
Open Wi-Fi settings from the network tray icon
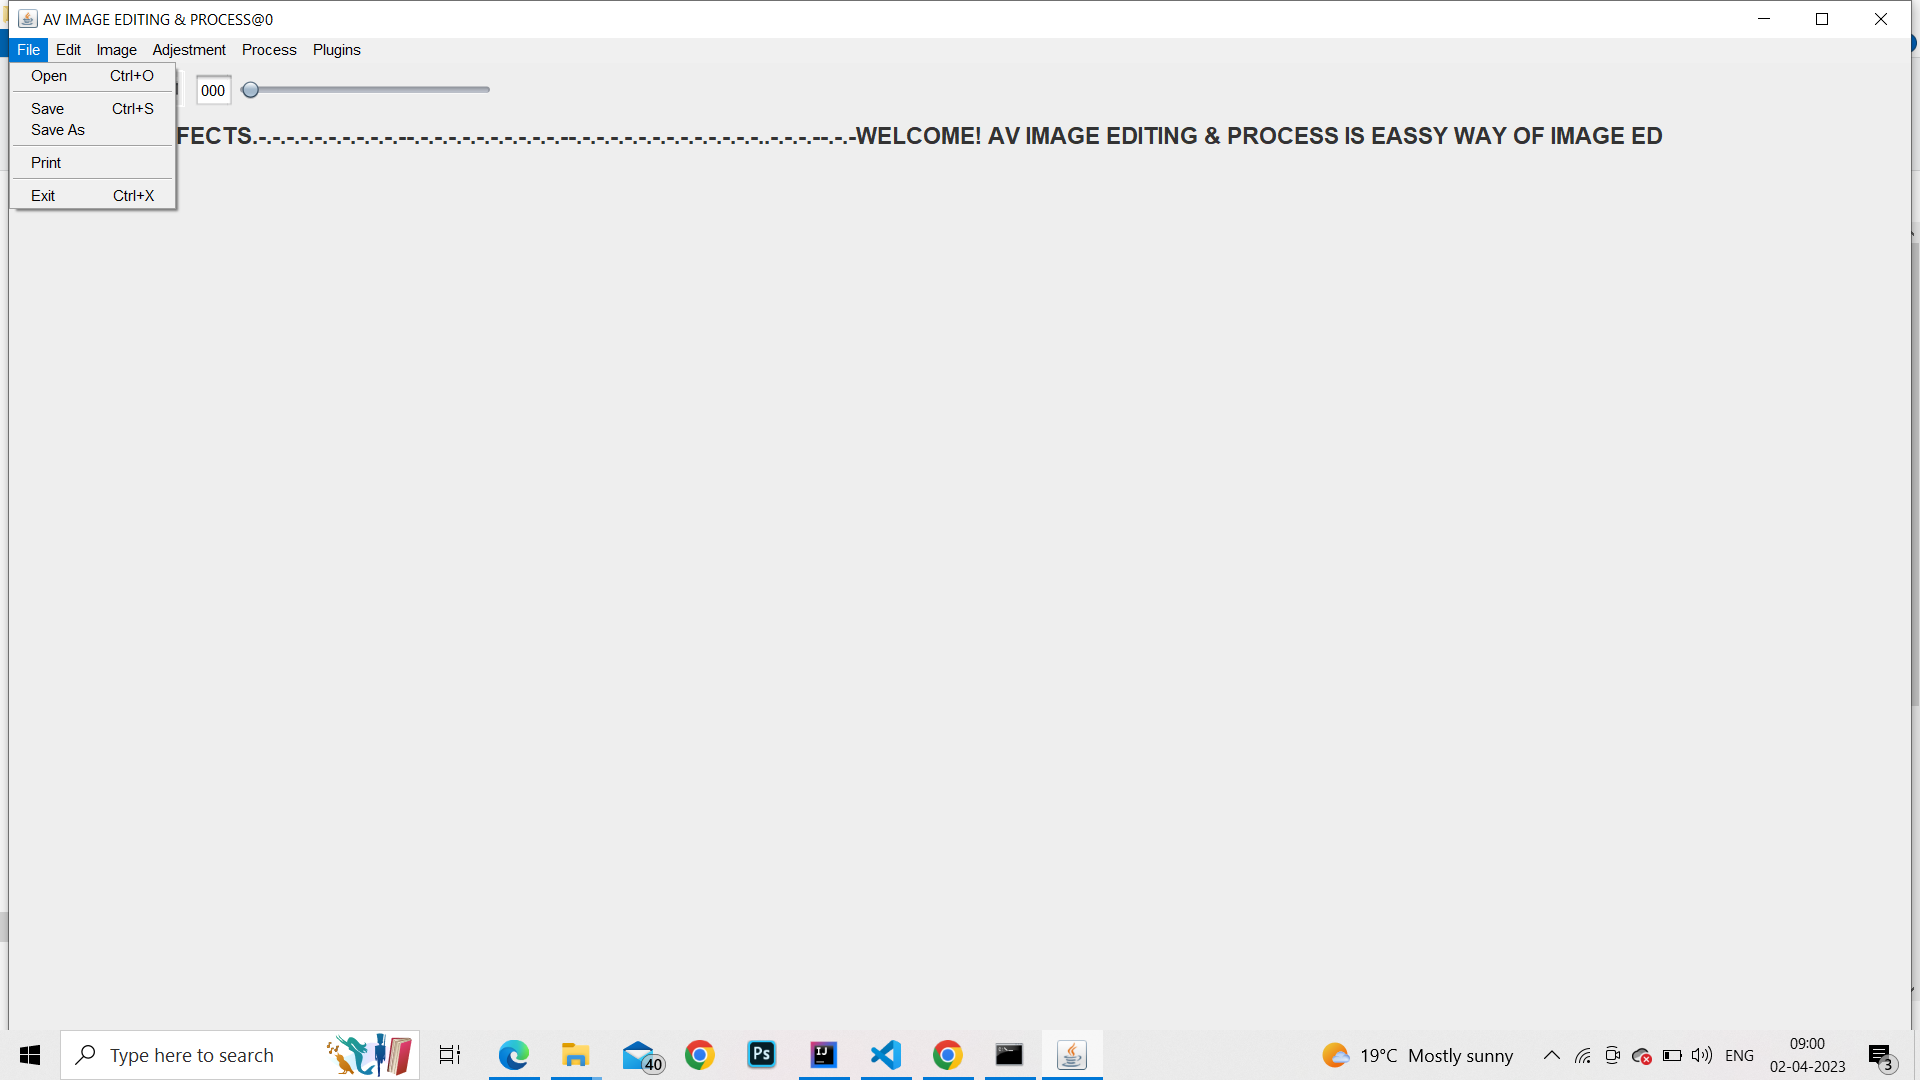pyautogui.click(x=1583, y=1055)
